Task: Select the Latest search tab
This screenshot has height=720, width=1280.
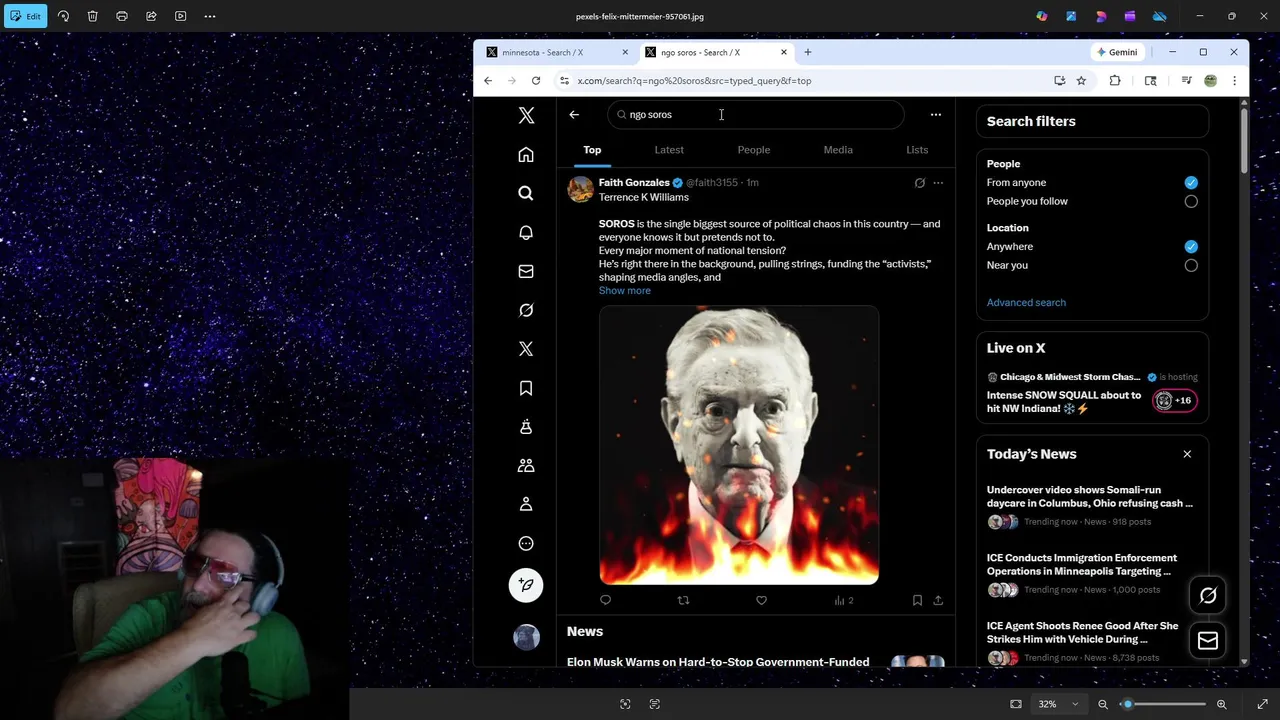Action: tap(669, 150)
